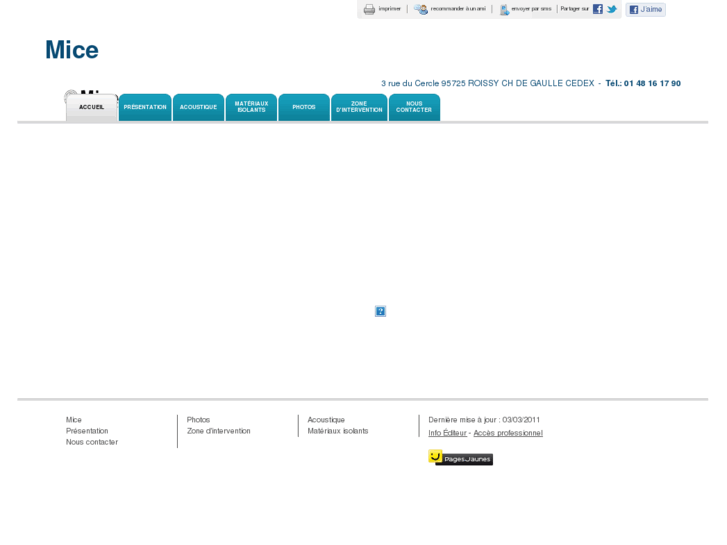The image size is (727, 545).
Task: Go to the Photos tab
Action: coord(304,108)
